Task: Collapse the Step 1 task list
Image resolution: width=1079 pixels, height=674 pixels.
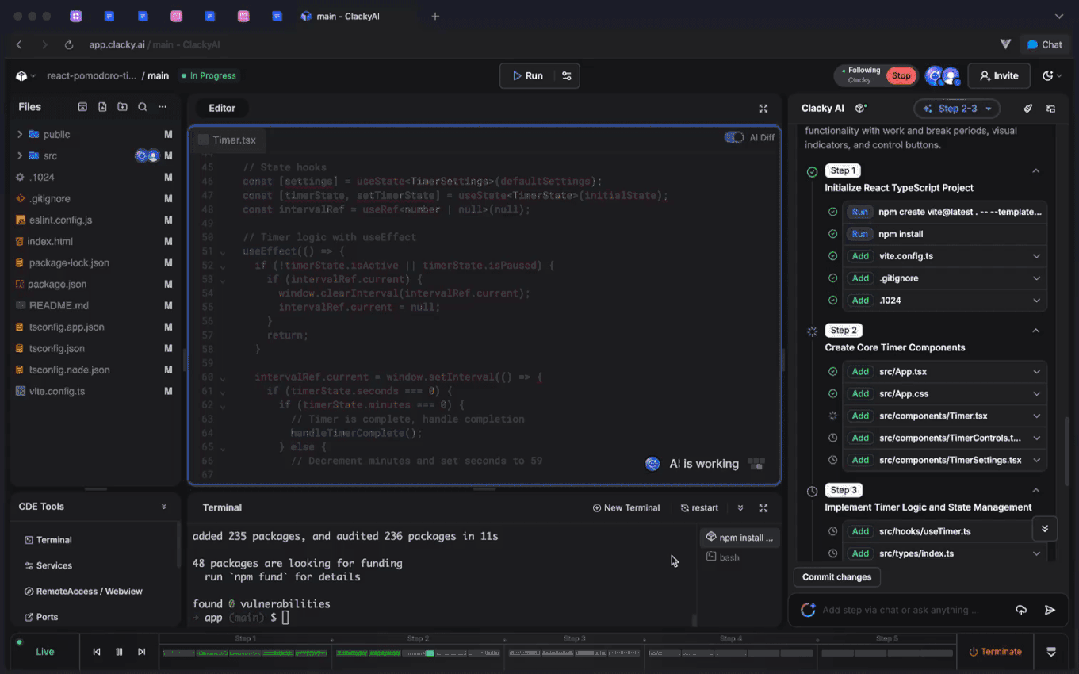Action: (x=1036, y=170)
